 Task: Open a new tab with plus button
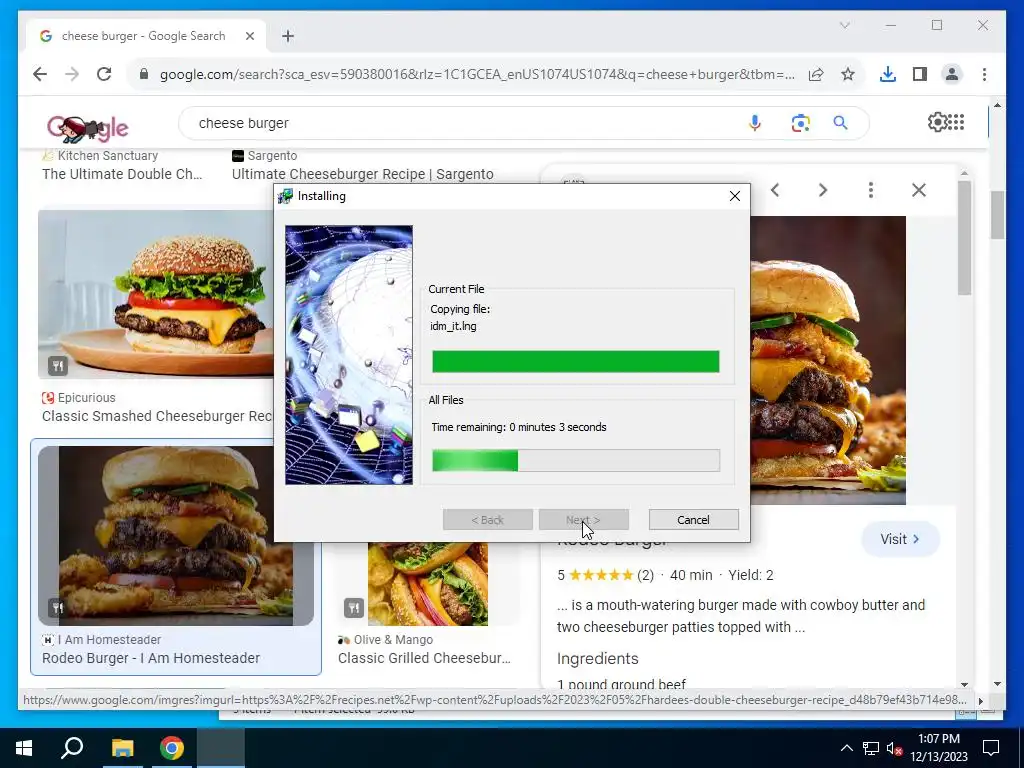pyautogui.click(x=288, y=36)
